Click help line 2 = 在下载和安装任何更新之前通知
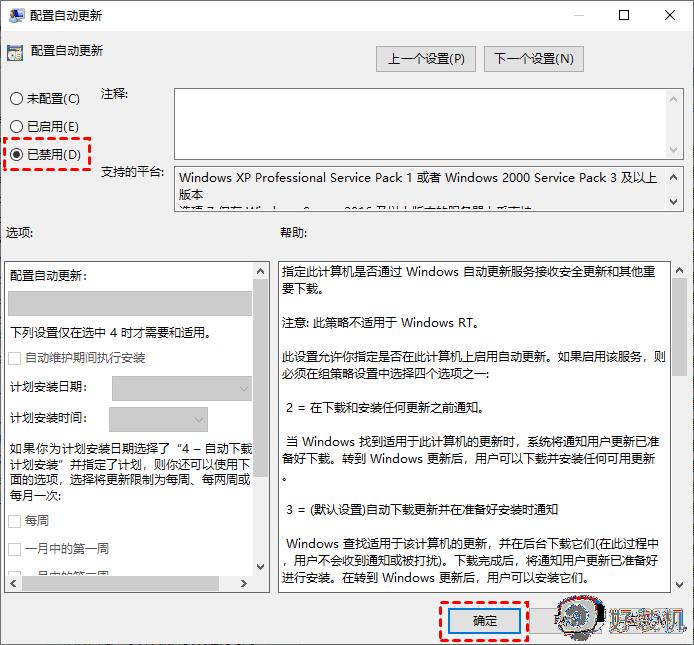Screen dimensions: 694x645 [385, 407]
